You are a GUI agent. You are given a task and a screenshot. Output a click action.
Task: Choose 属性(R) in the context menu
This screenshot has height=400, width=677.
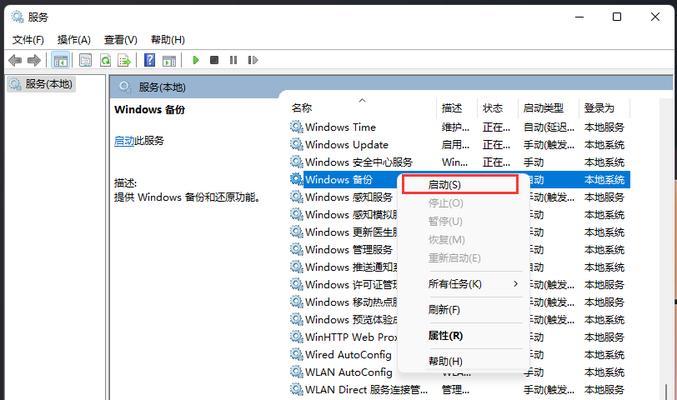tap(445, 336)
